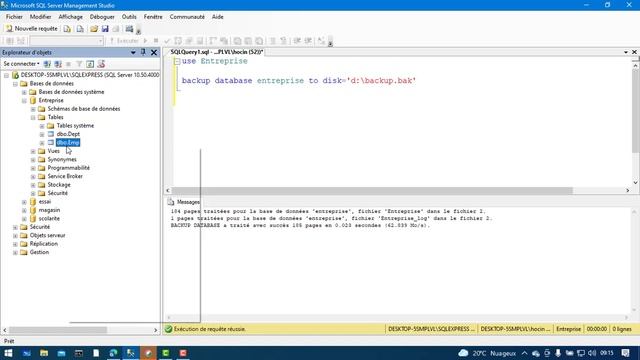Open the Déboguer menu
This screenshot has height=360, width=640.
[x=102, y=17]
